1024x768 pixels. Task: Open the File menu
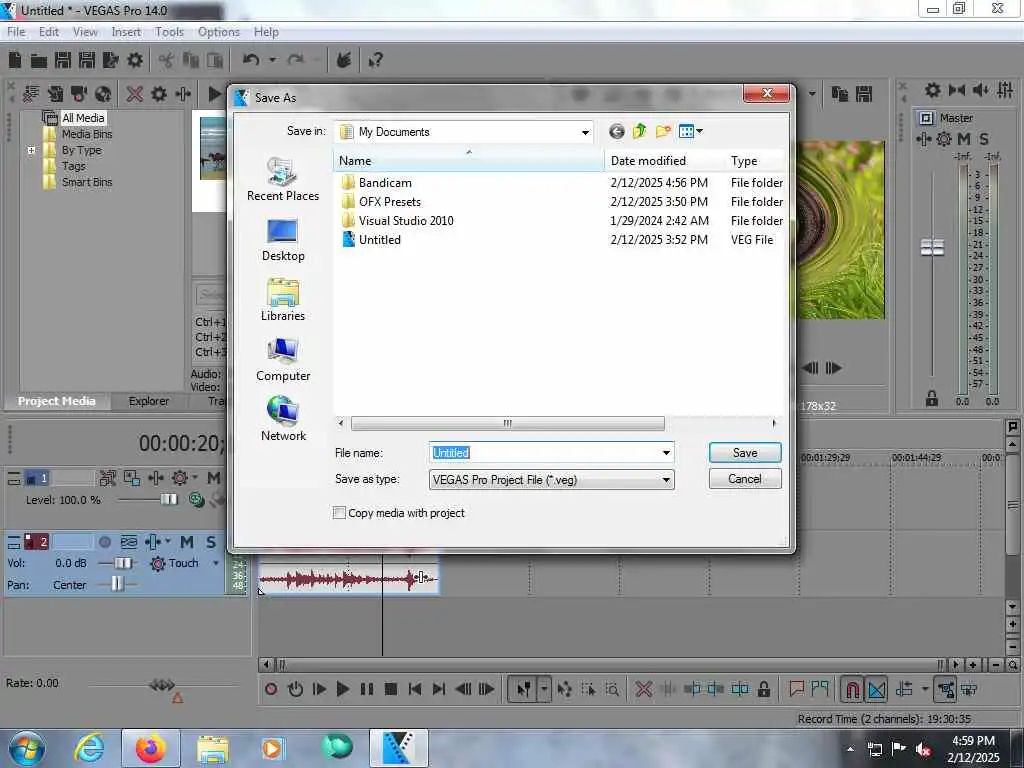[x=16, y=31]
